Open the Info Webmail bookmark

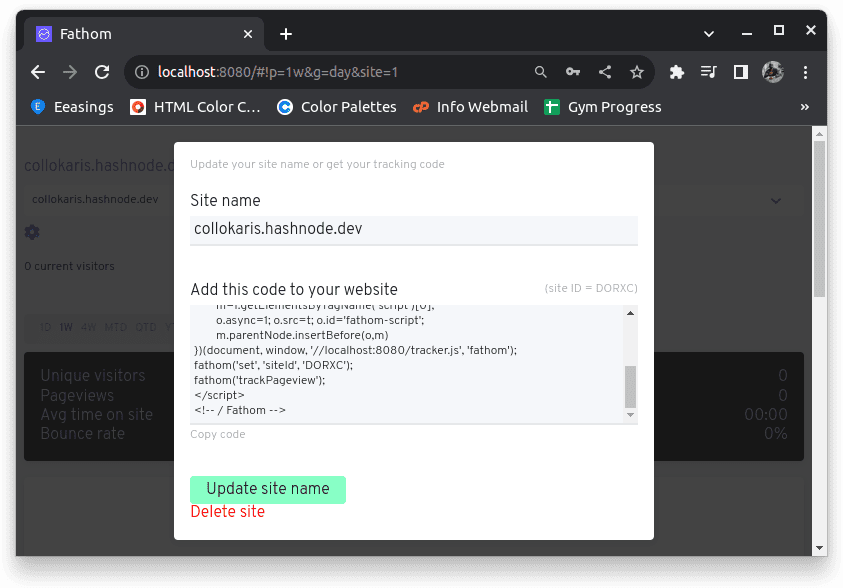[470, 107]
